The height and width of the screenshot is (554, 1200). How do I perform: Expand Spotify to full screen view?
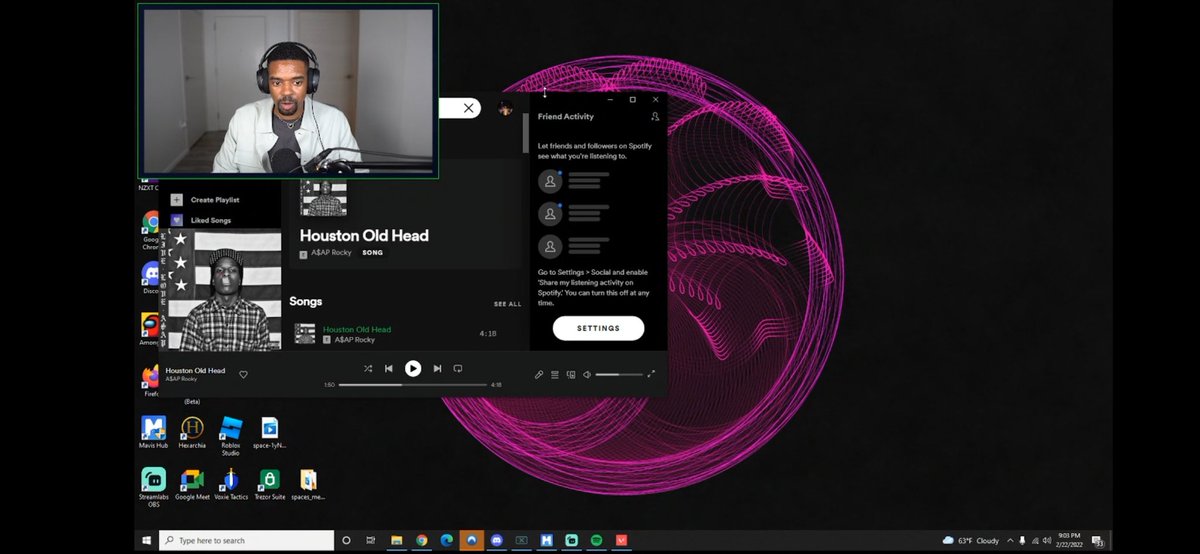651,374
